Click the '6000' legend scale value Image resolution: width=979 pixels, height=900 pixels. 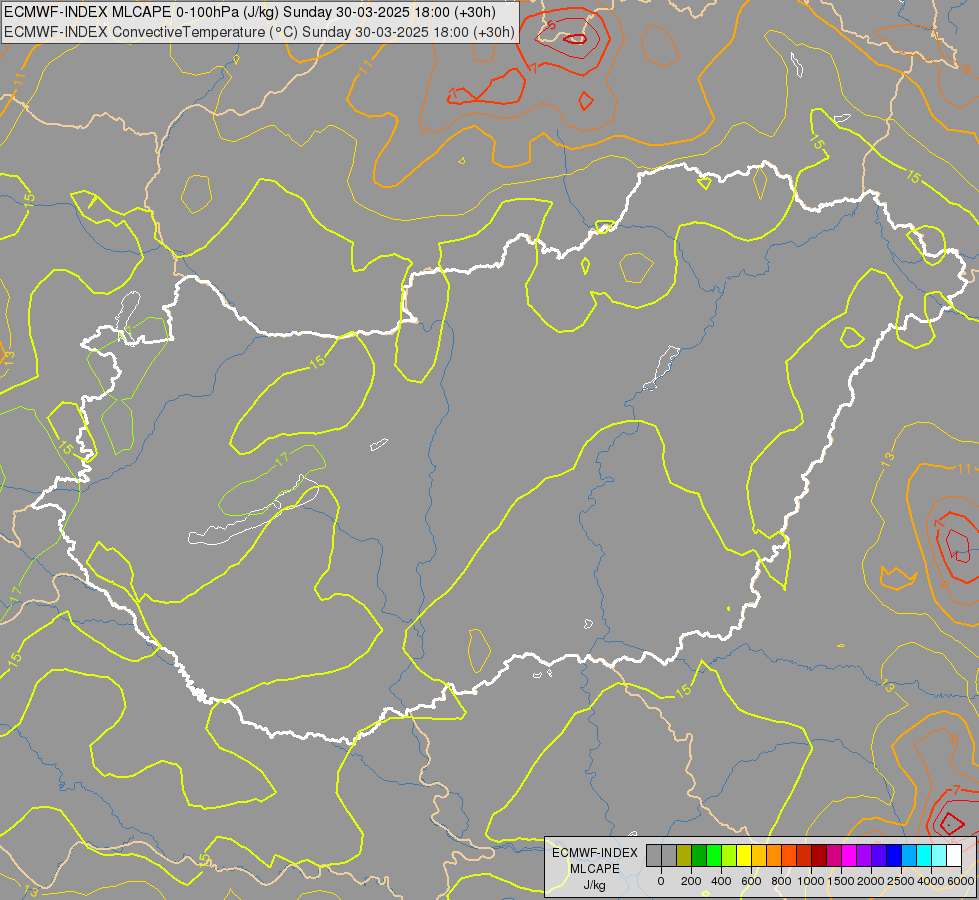[x=961, y=881]
